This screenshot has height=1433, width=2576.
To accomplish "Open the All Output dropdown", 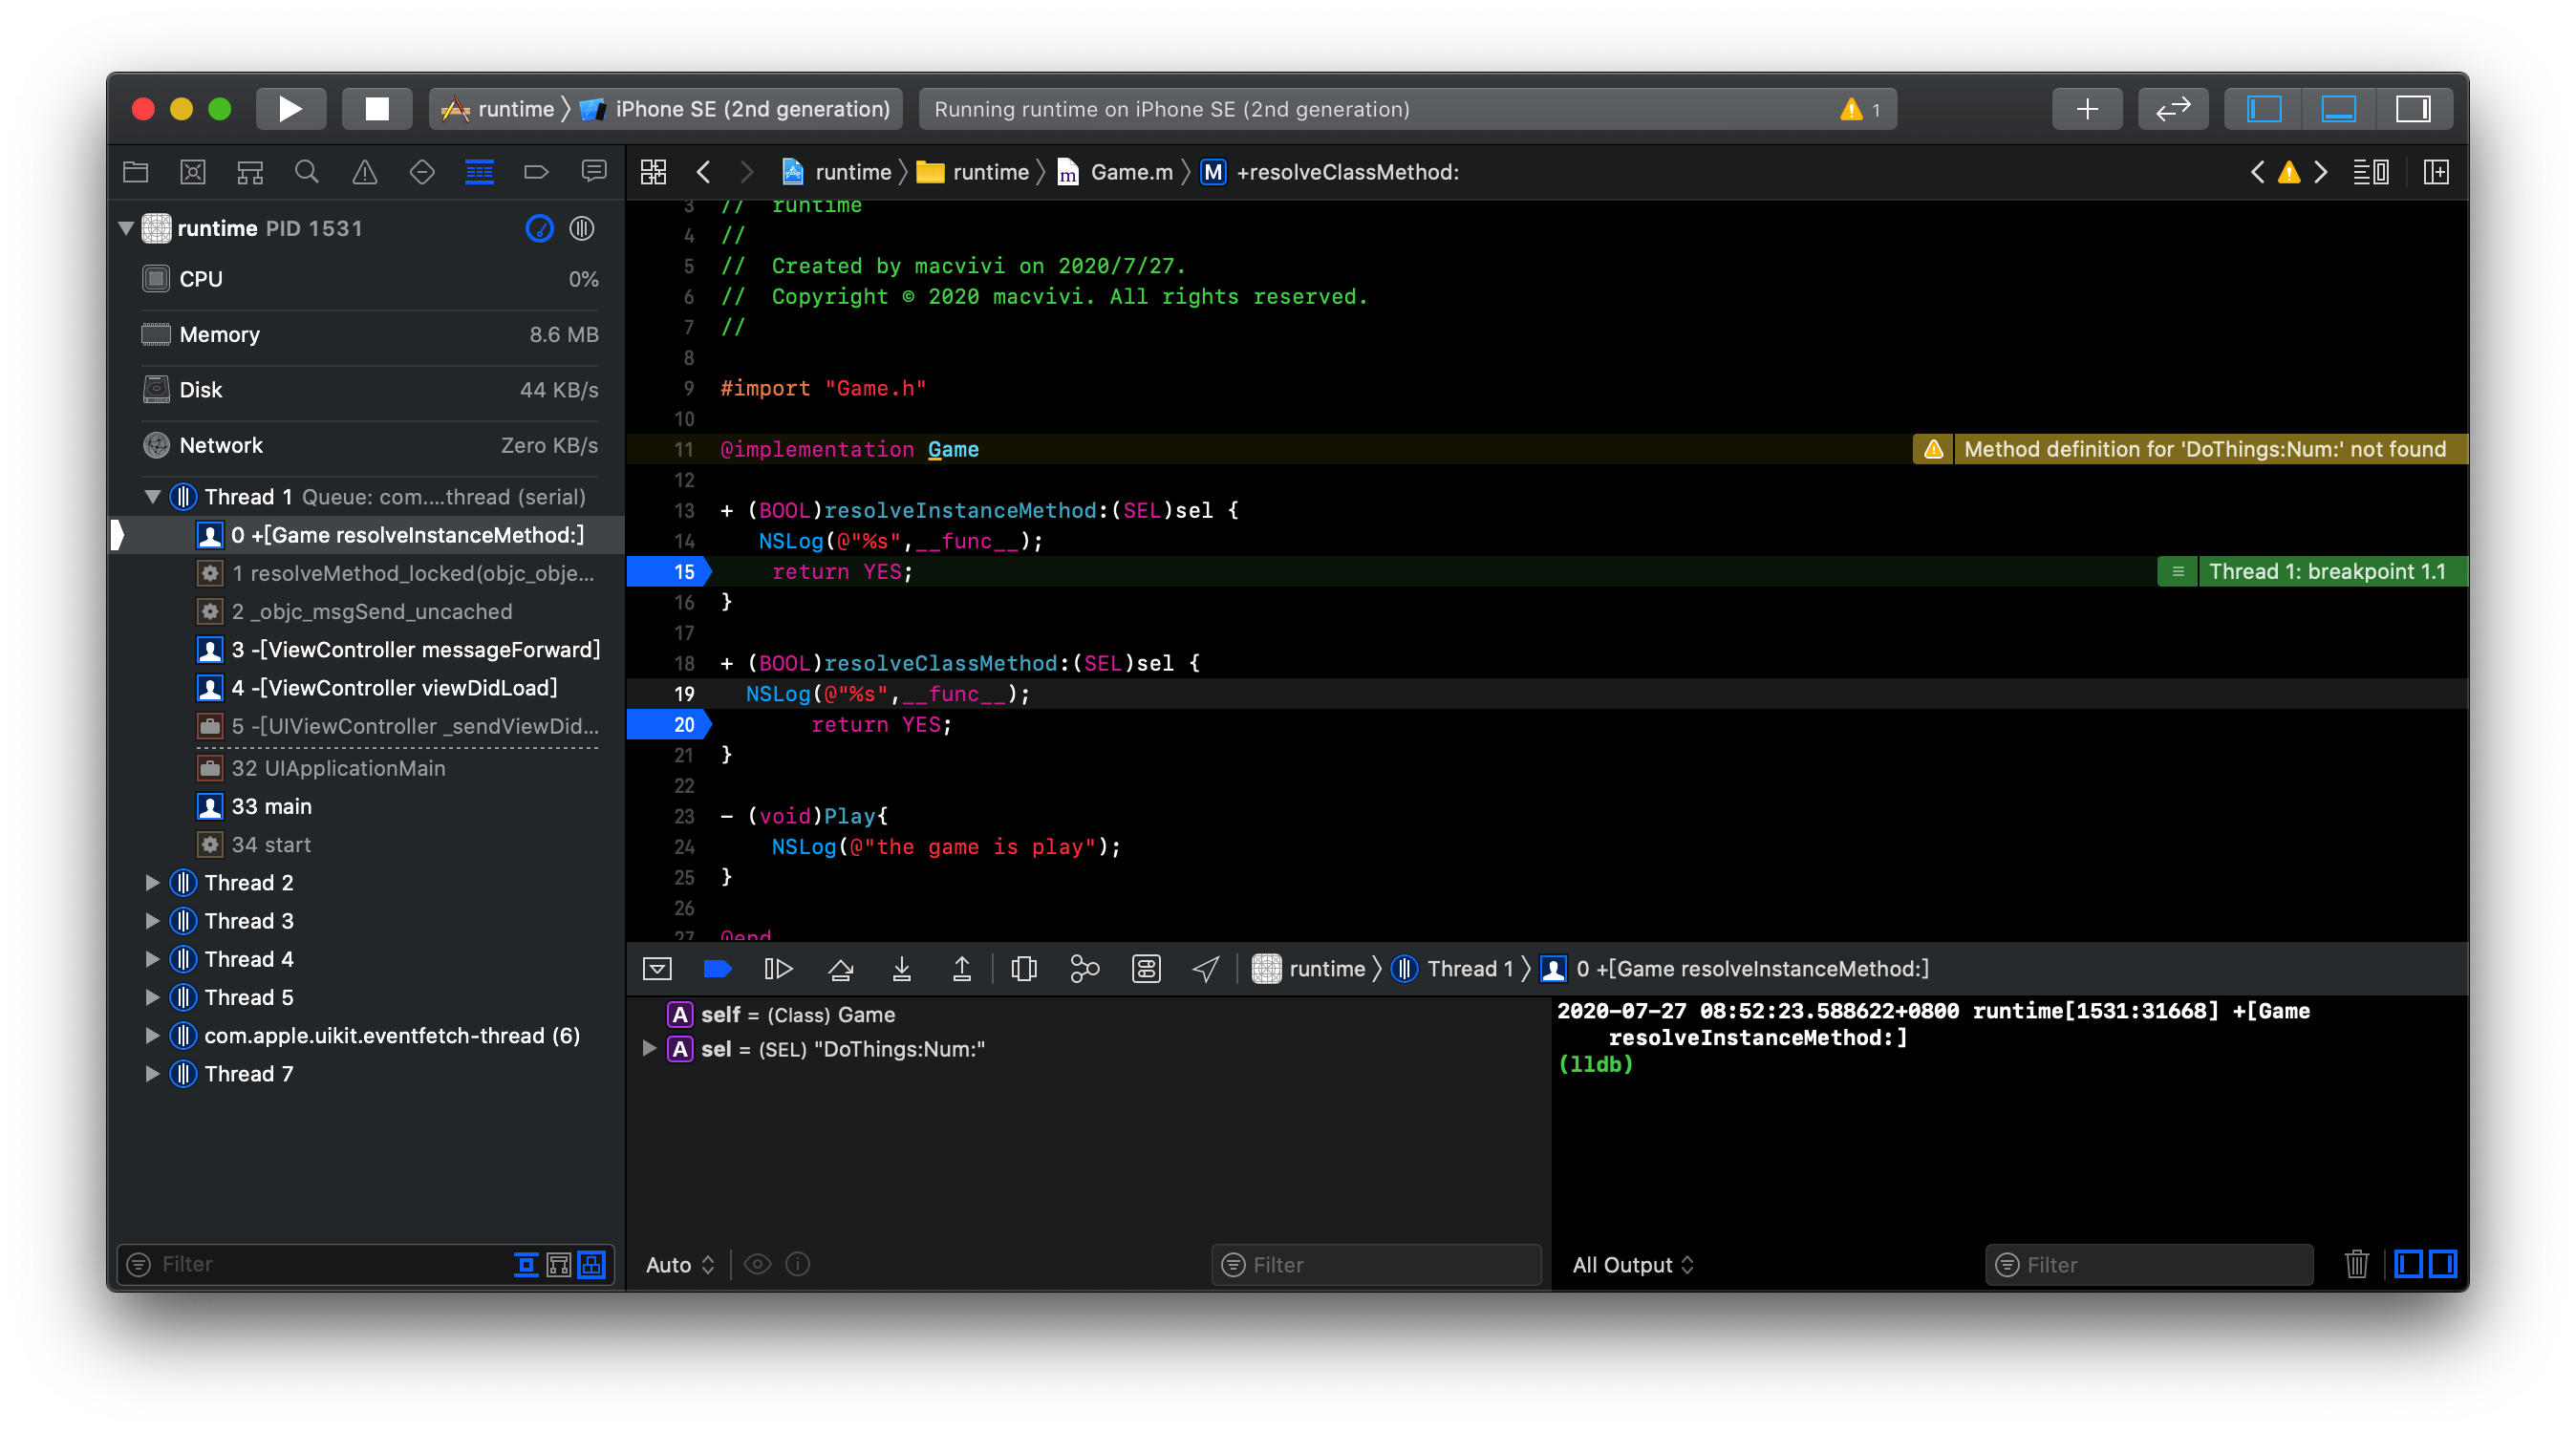I will click(x=1632, y=1265).
